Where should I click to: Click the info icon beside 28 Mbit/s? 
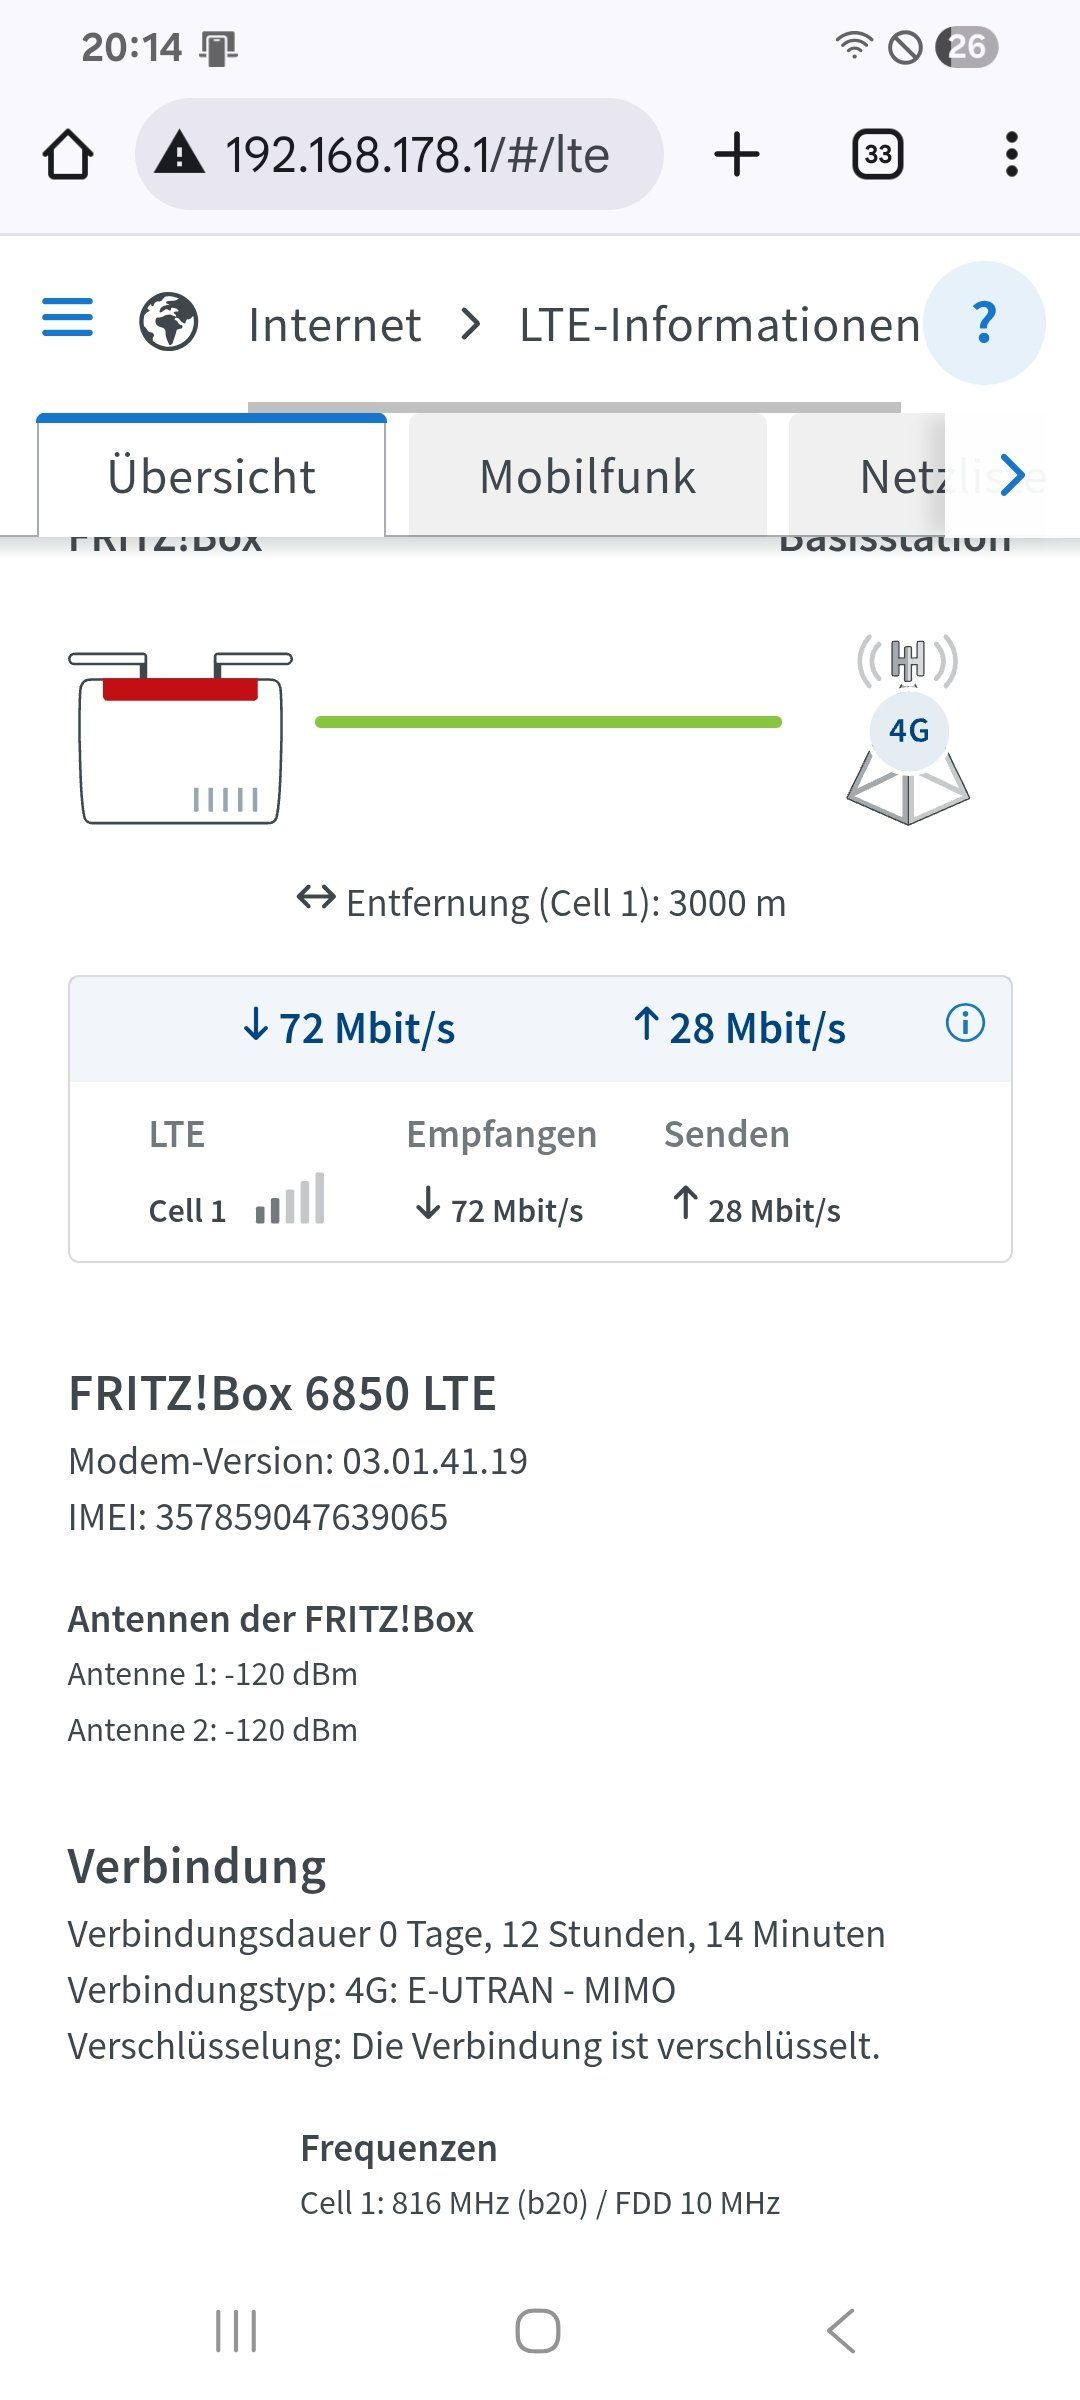pyautogui.click(x=965, y=1023)
